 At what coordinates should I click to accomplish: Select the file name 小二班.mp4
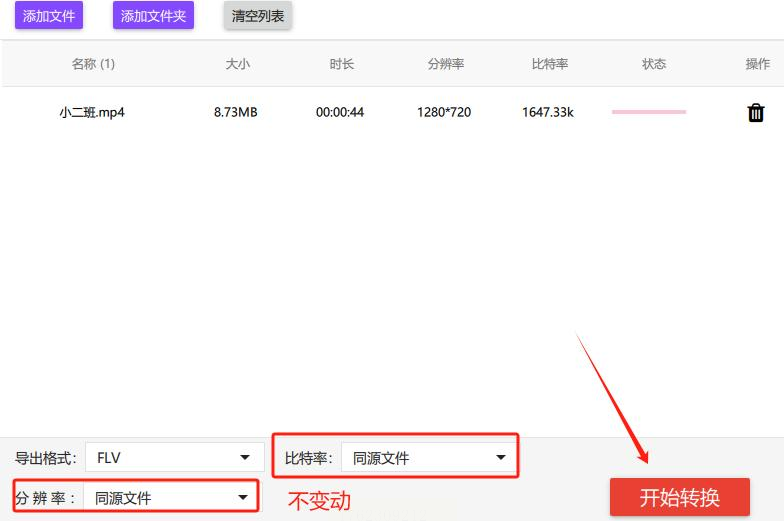pyautogui.click(x=92, y=112)
